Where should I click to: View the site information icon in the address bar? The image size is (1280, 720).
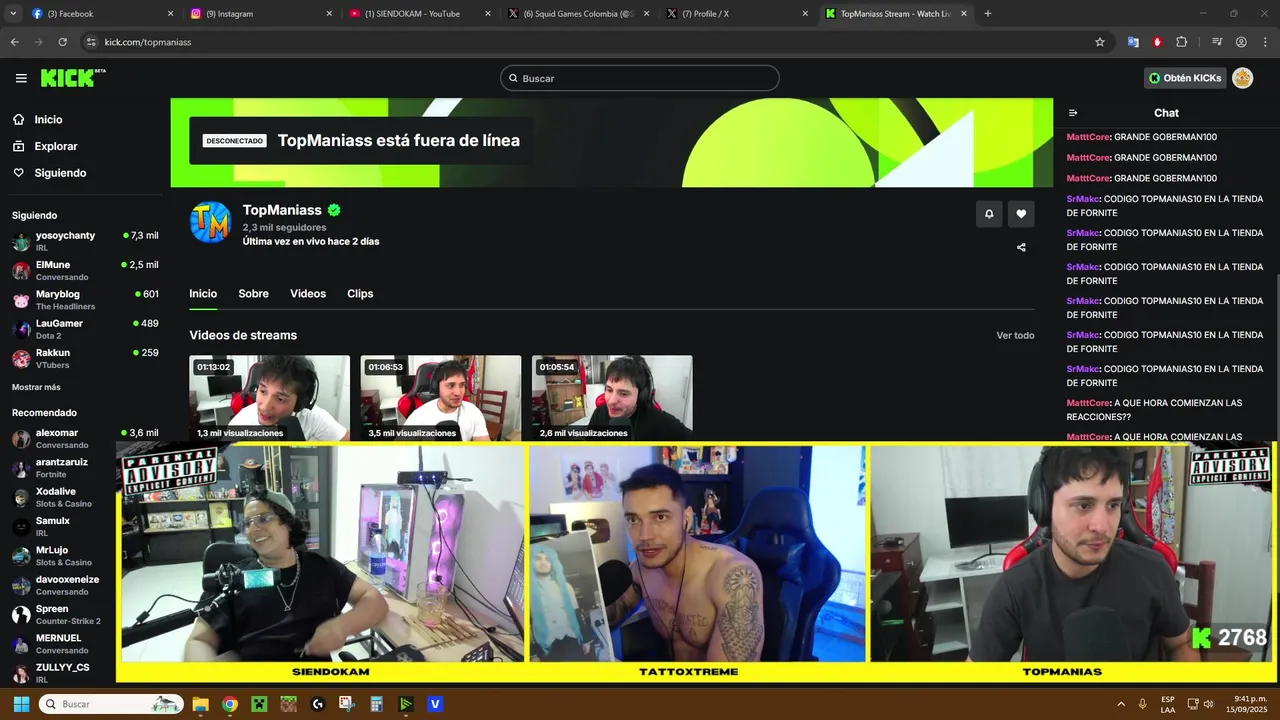(91, 42)
